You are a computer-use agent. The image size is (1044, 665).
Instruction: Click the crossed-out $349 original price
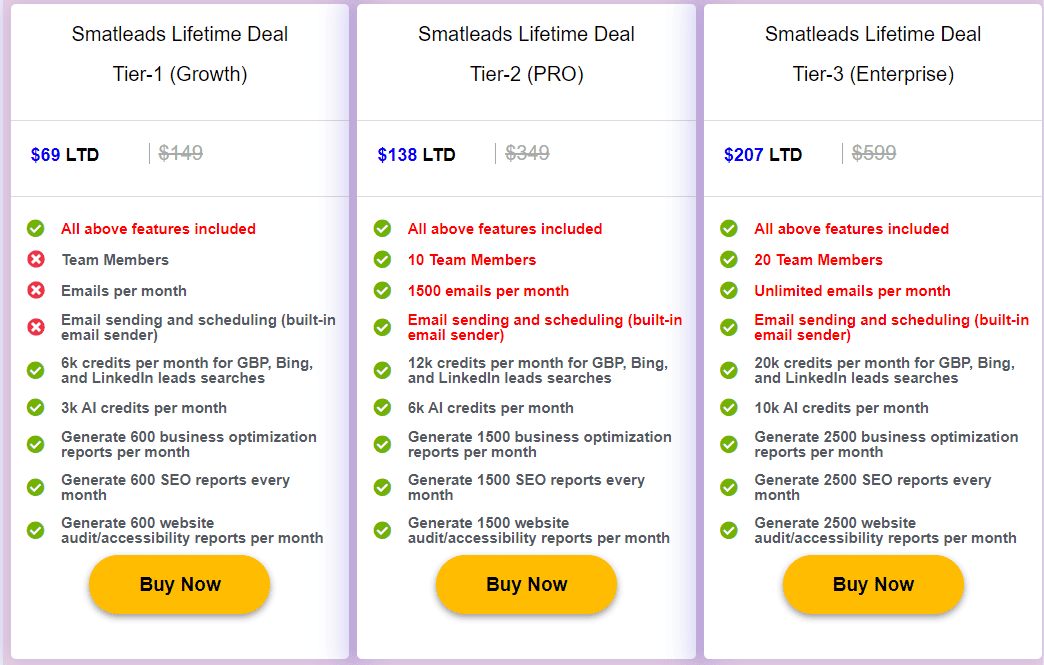(x=527, y=153)
